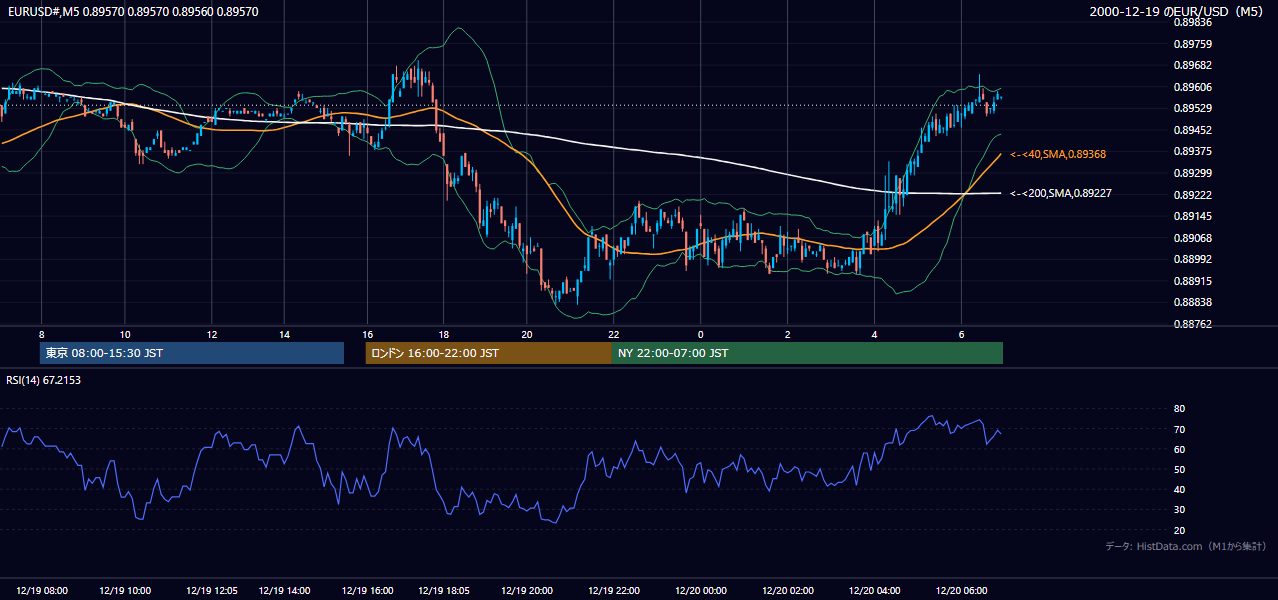This screenshot has height=600, width=1278.
Task: Click price axis label 0.89759
Action: click(x=1192, y=44)
